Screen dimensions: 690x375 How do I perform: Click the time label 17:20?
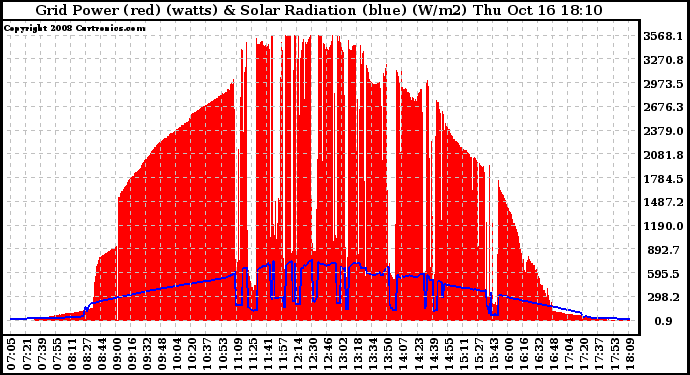[x=584, y=354]
